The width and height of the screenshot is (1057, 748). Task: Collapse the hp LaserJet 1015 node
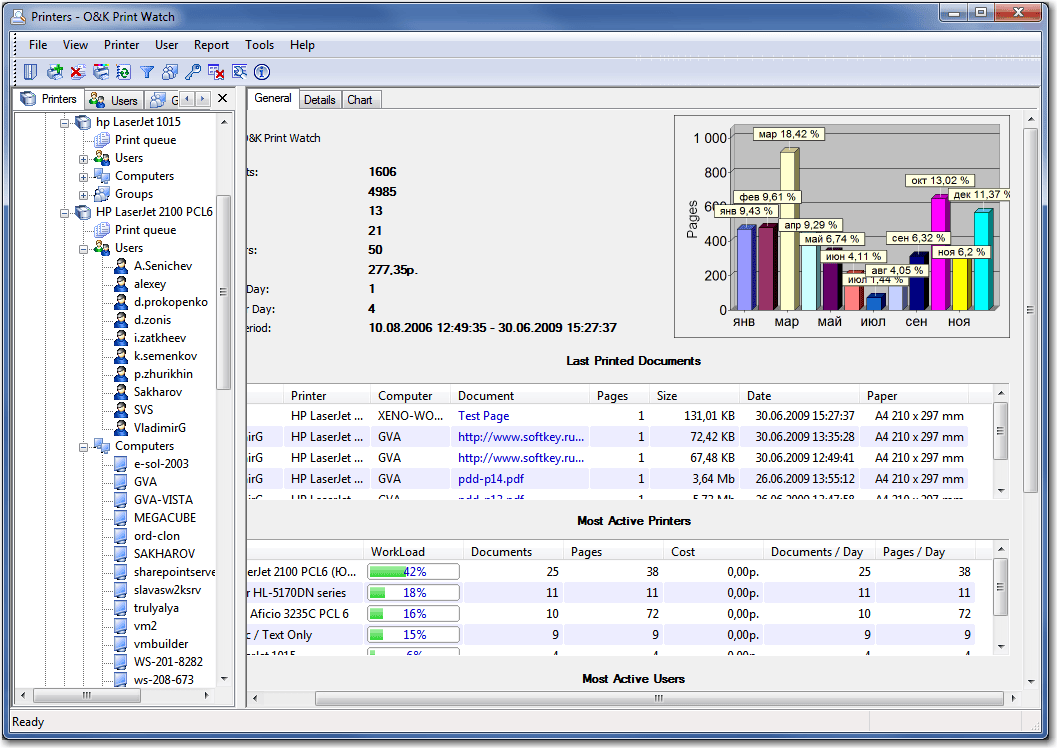click(66, 122)
